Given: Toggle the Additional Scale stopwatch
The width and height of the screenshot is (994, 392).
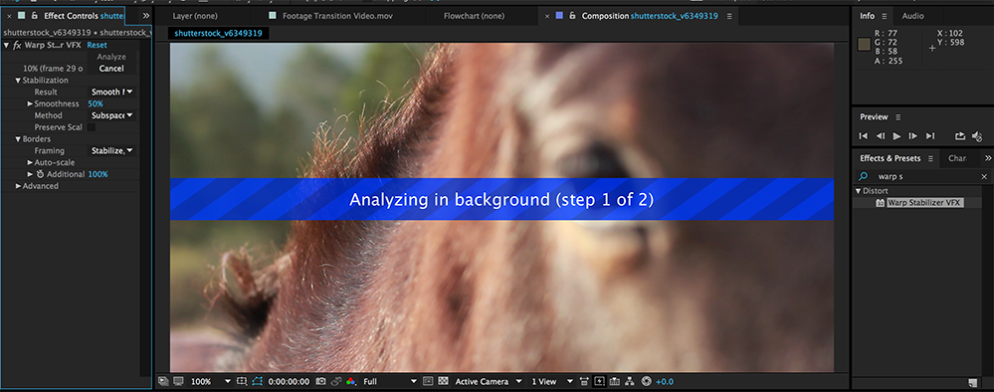Looking at the screenshot, I should tap(40, 174).
